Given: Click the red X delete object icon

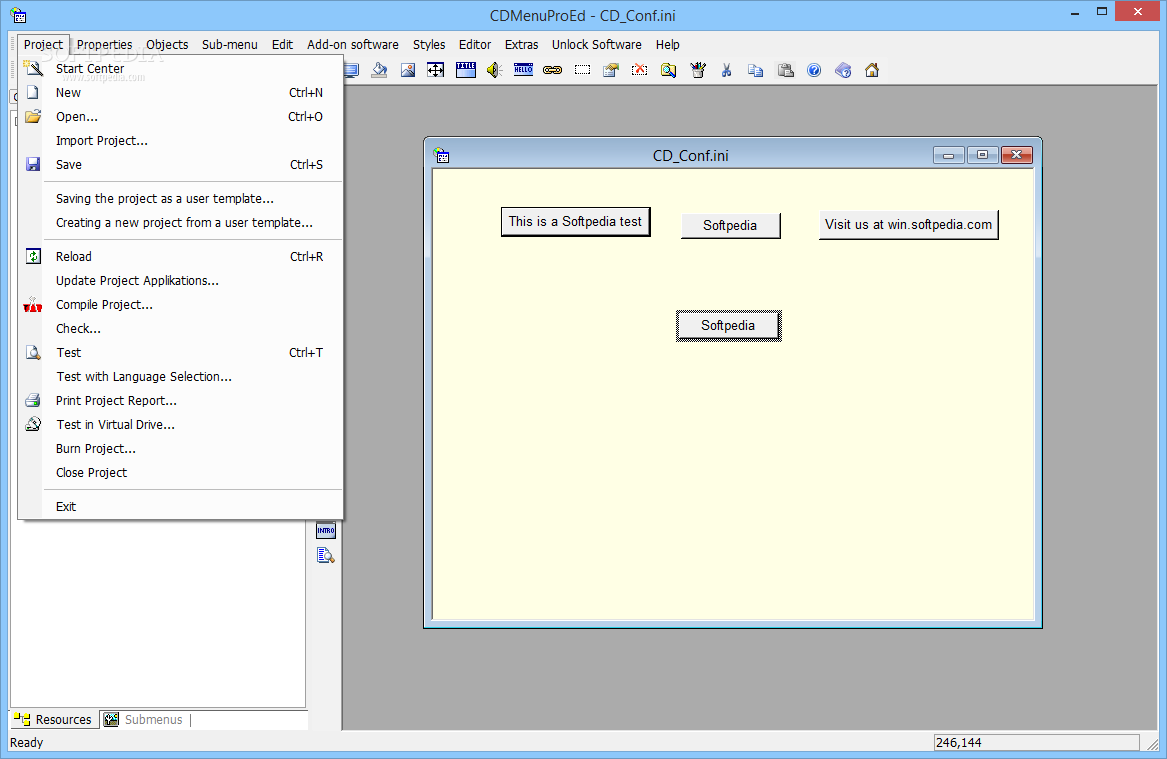Looking at the screenshot, I should [x=639, y=70].
